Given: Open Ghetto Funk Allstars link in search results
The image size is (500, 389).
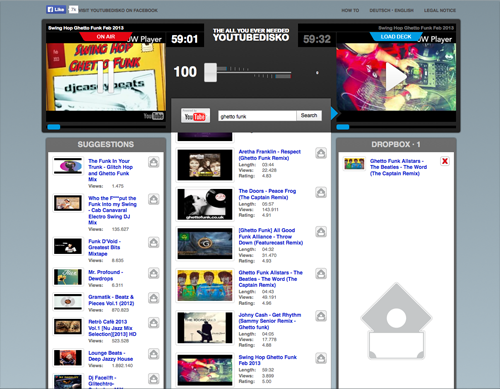Looking at the screenshot, I should click(270, 279).
